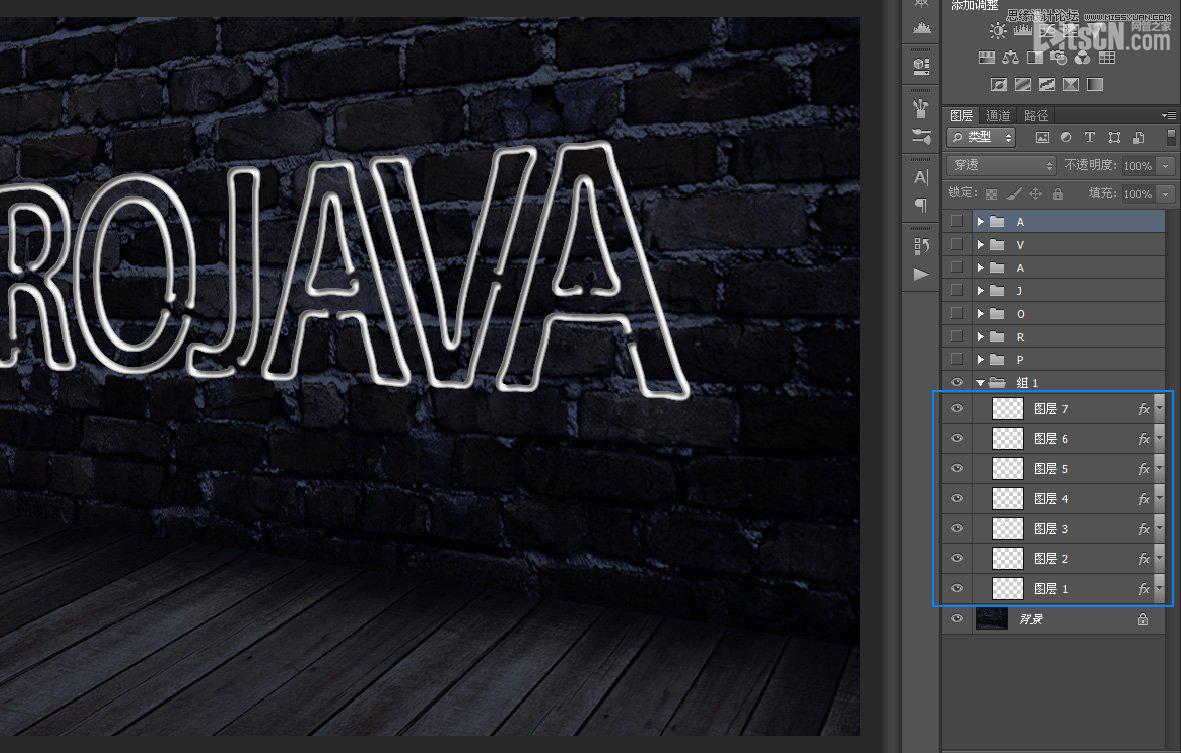Lock image pixels with brush icon
The image size is (1181, 753).
coord(1014,194)
